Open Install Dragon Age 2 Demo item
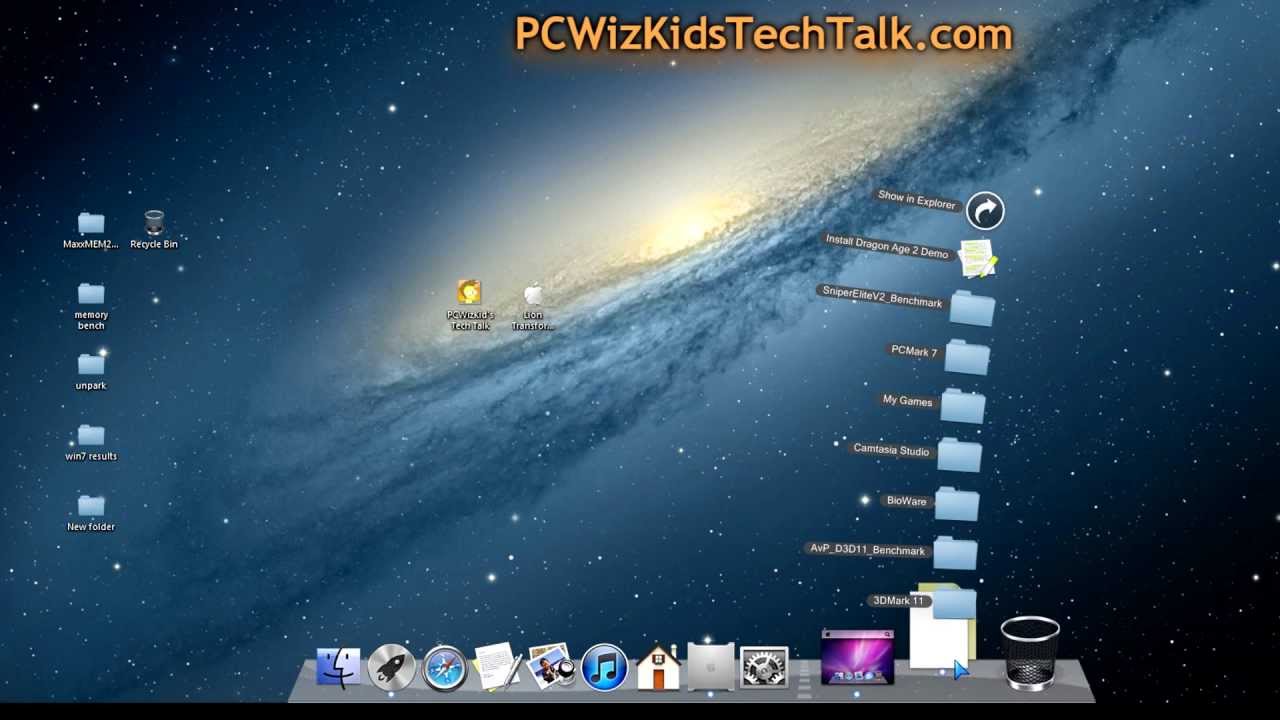Screen dimensions: 1280x720 point(977,258)
